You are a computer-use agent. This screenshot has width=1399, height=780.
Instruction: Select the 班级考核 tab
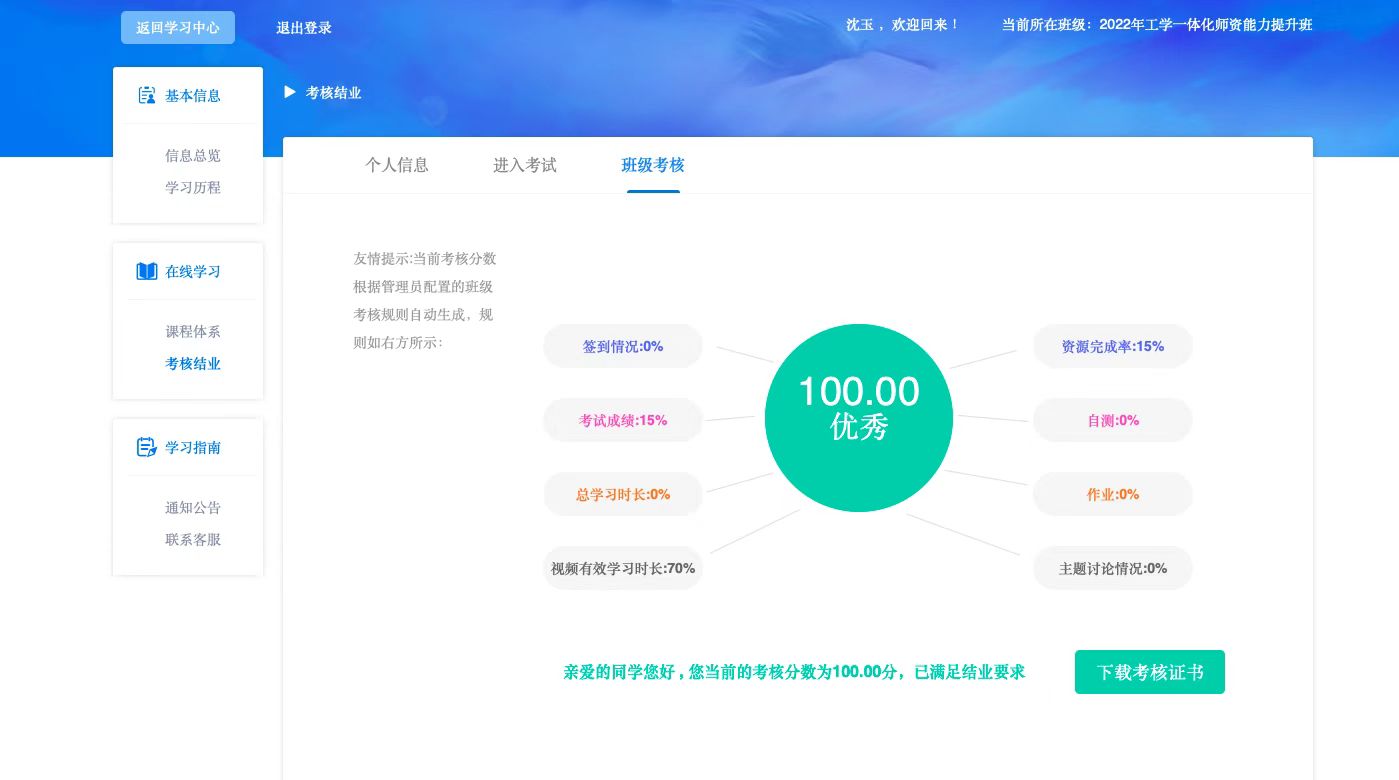pos(653,165)
